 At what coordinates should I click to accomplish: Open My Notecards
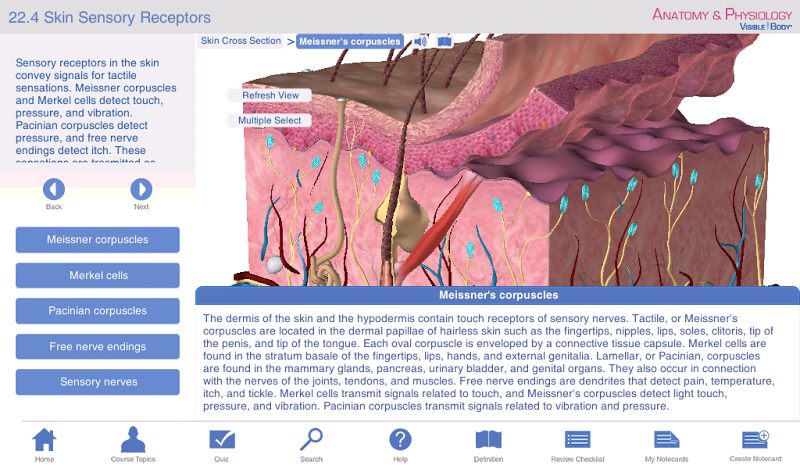click(x=666, y=445)
